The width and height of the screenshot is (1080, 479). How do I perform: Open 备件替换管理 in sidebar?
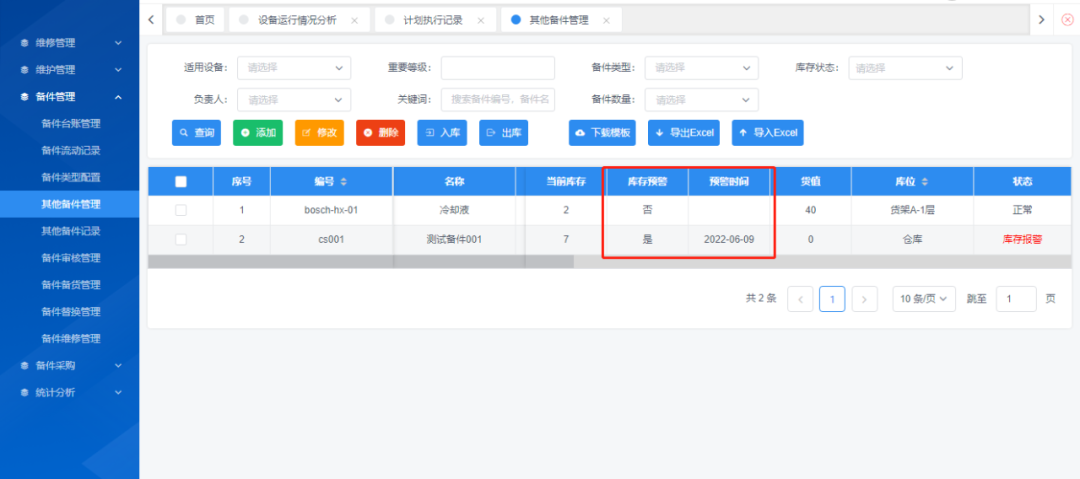[70, 312]
